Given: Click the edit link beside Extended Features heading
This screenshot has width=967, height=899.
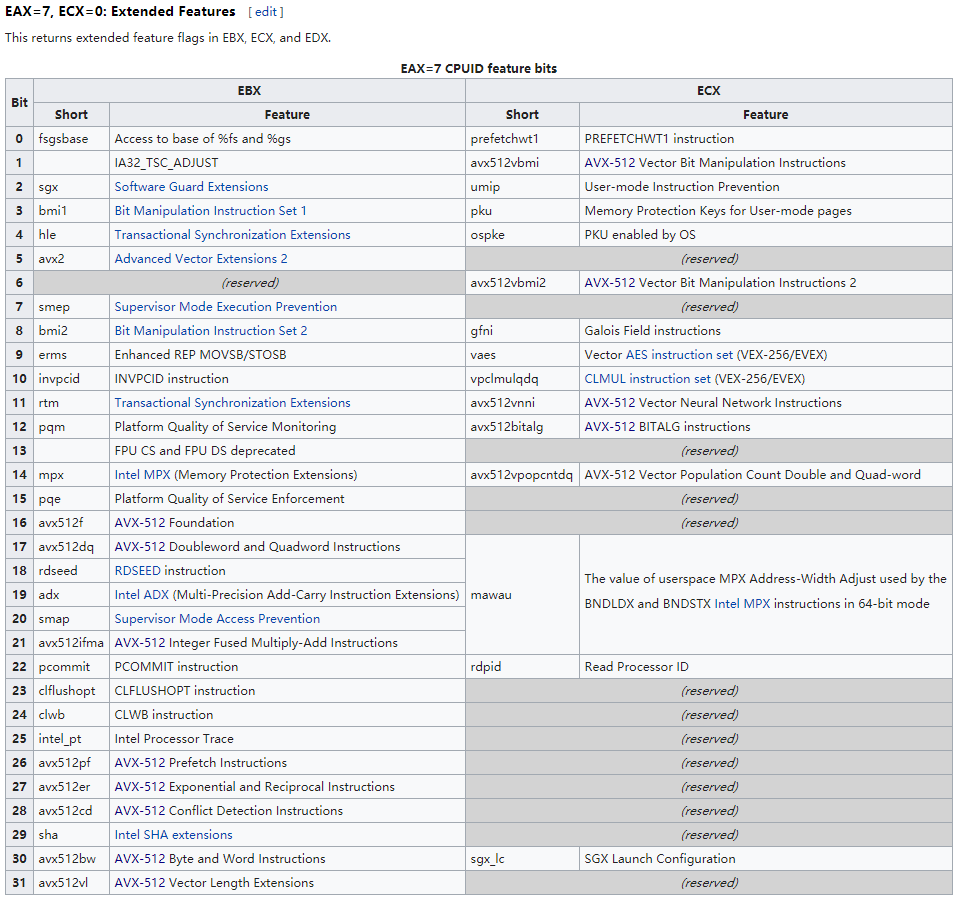Looking at the screenshot, I should click(x=266, y=12).
